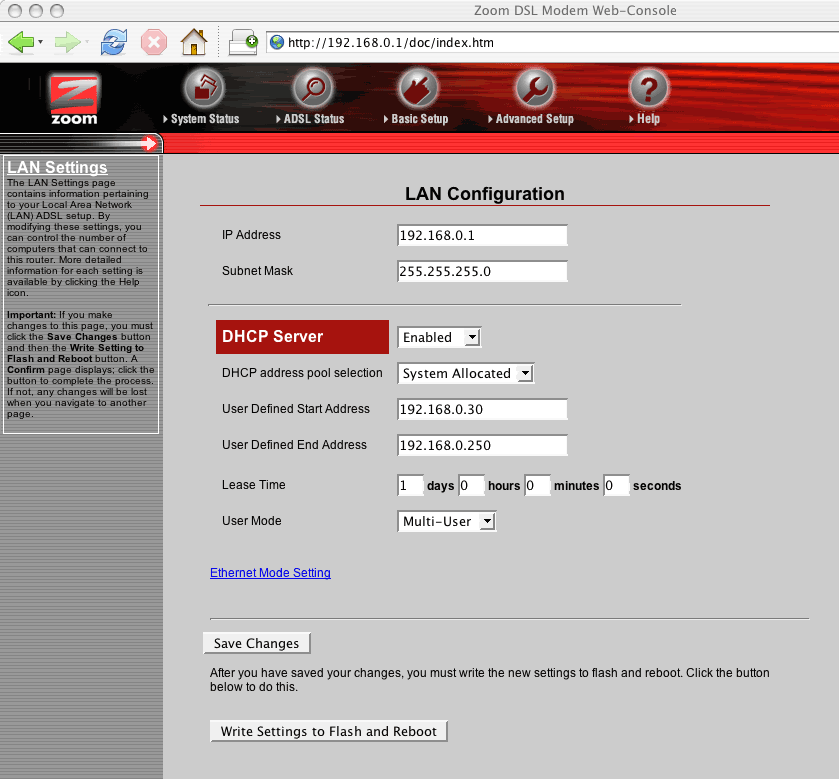Click the Lease Time days field
The height and width of the screenshot is (779, 839).
click(x=410, y=485)
